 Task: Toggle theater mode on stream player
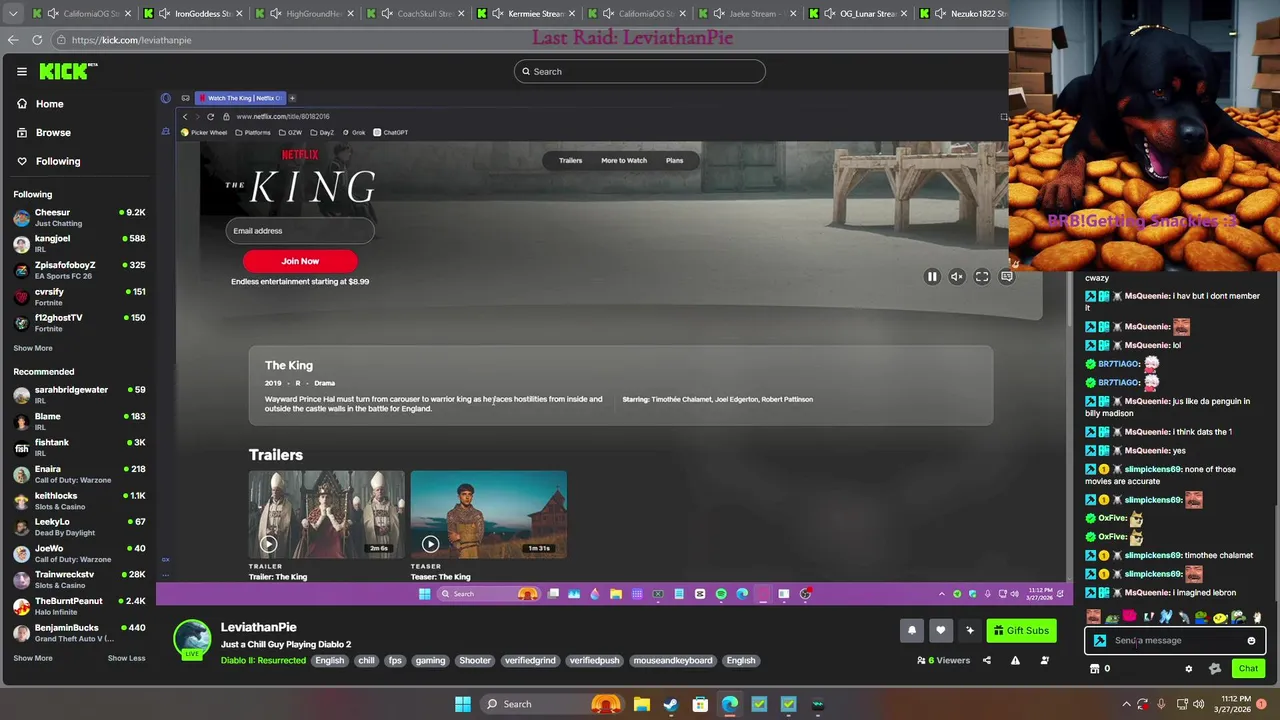1007,277
